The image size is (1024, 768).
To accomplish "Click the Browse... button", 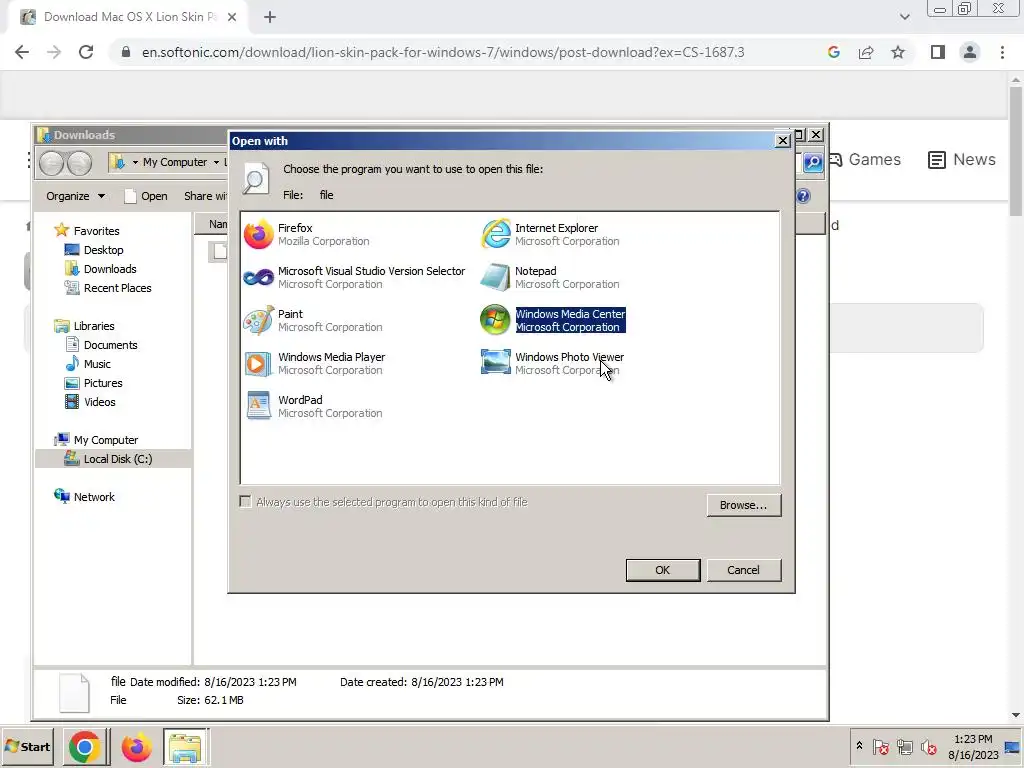I will tap(743, 505).
